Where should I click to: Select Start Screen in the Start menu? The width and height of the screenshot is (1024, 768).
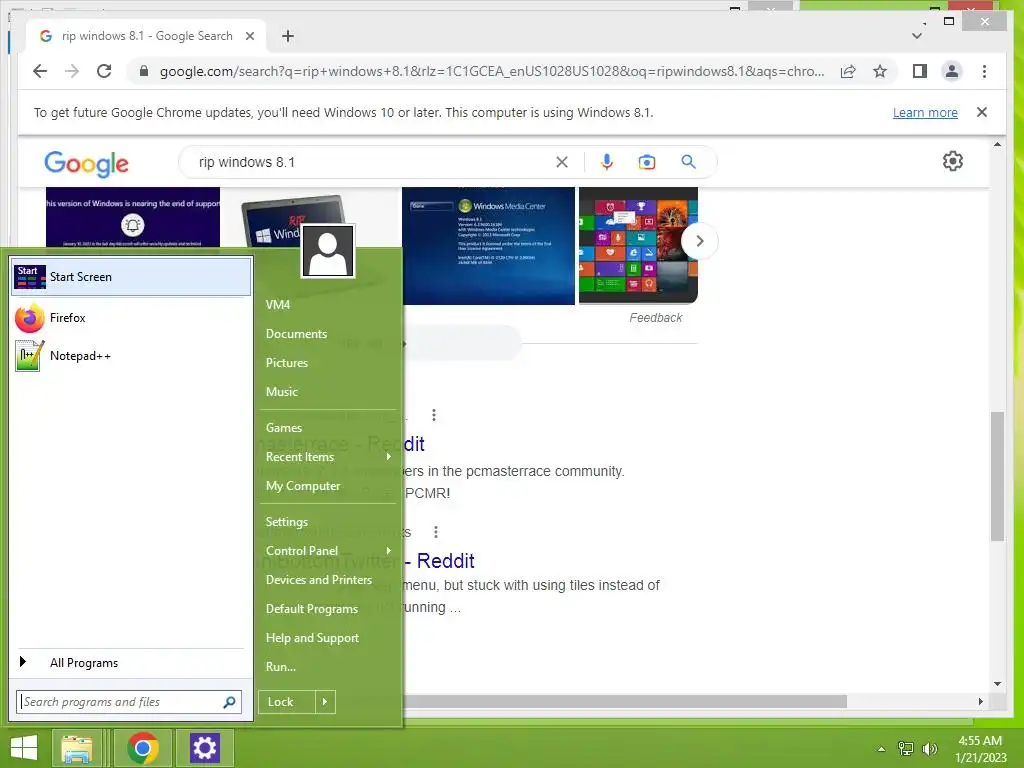point(131,277)
